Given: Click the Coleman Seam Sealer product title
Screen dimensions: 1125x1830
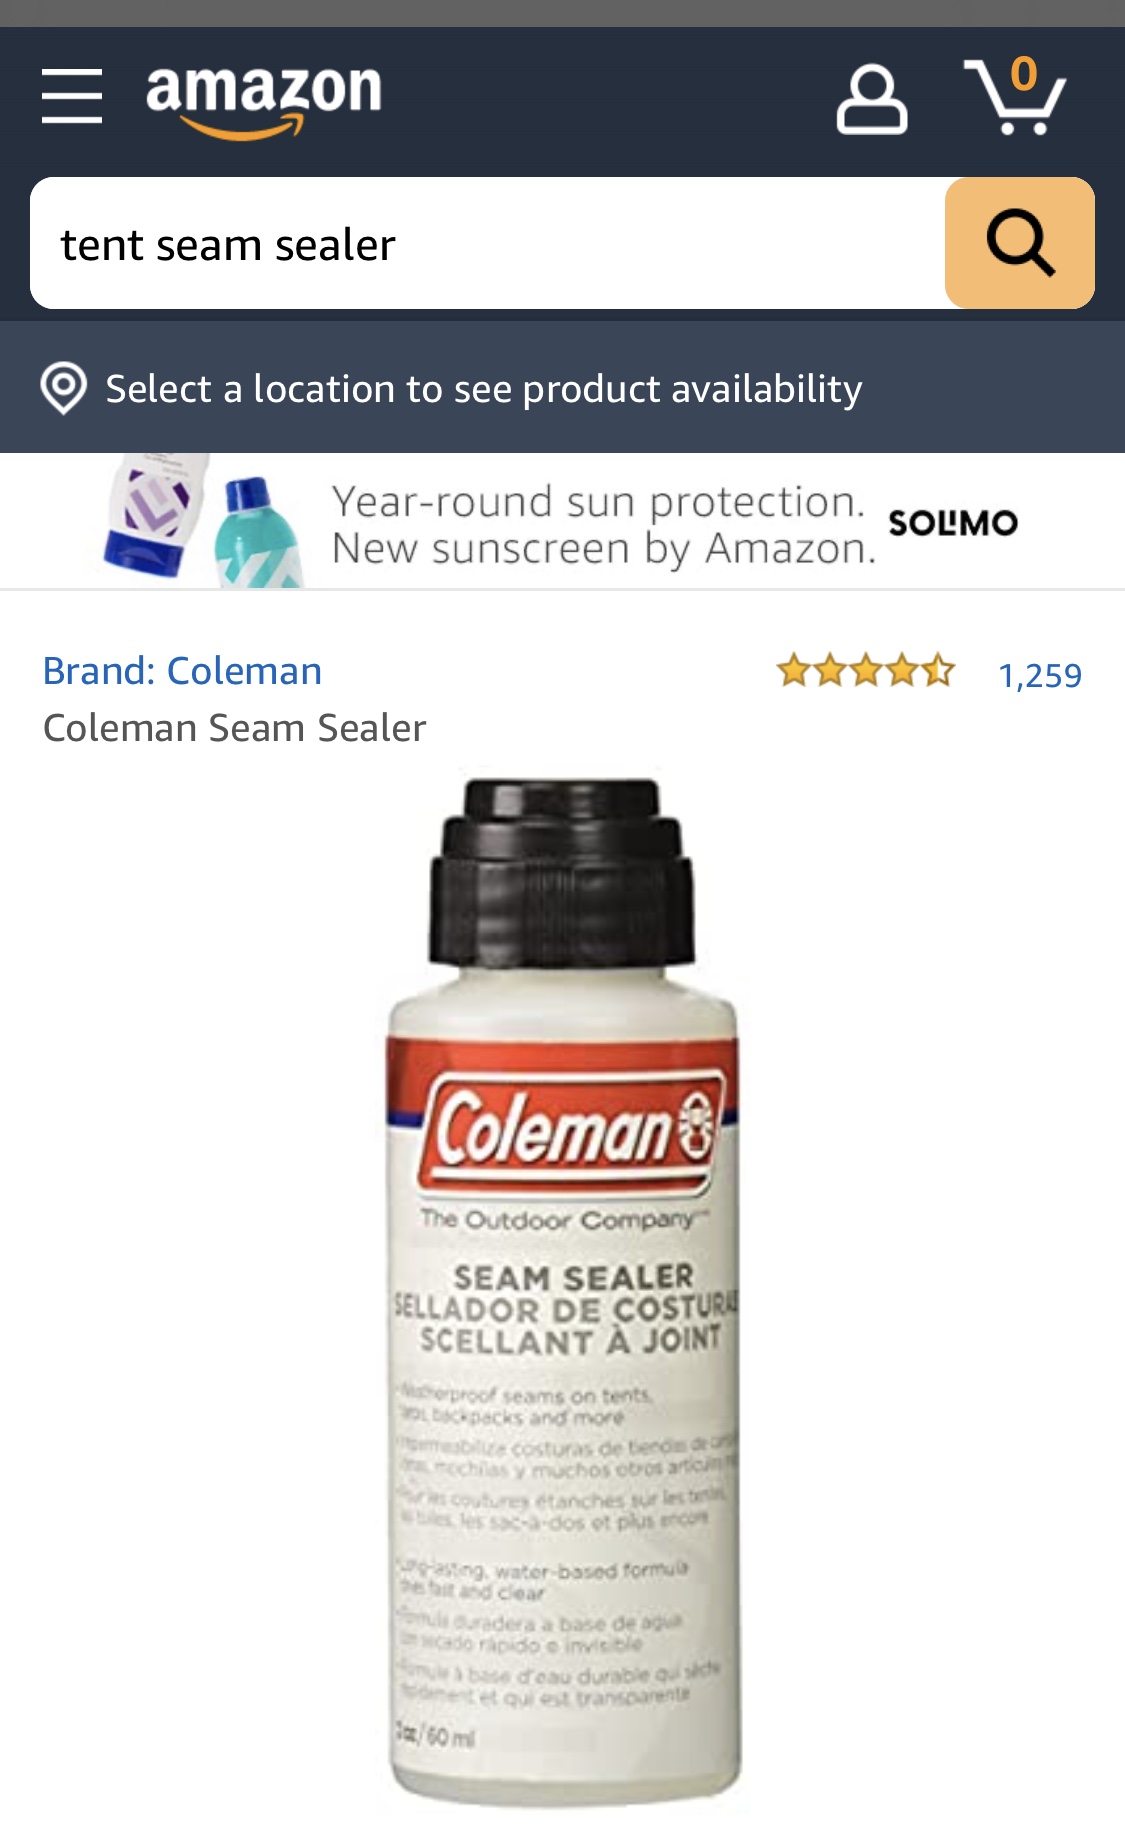Looking at the screenshot, I should coord(235,728).
